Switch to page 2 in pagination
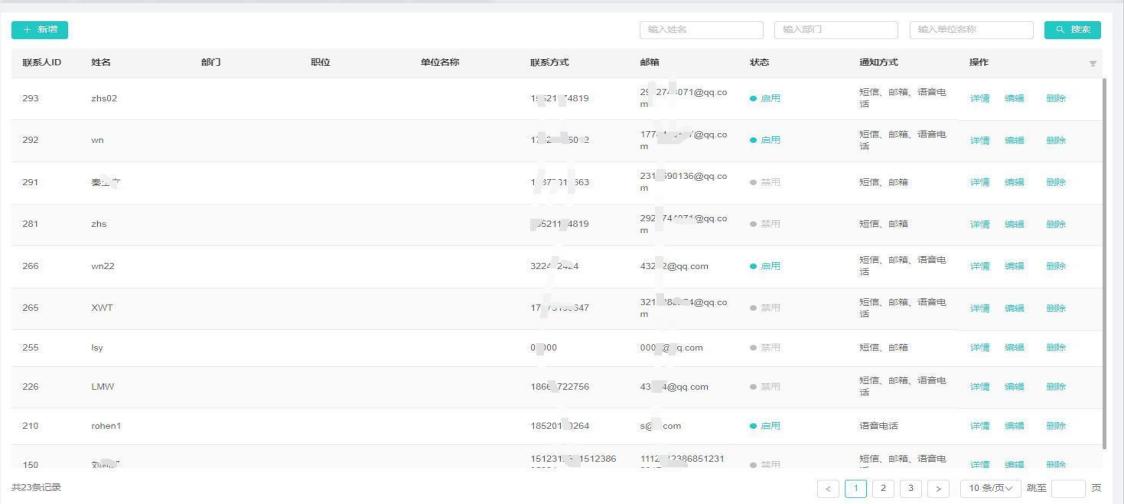Image resolution: width=1124 pixels, height=504 pixels. point(883,488)
